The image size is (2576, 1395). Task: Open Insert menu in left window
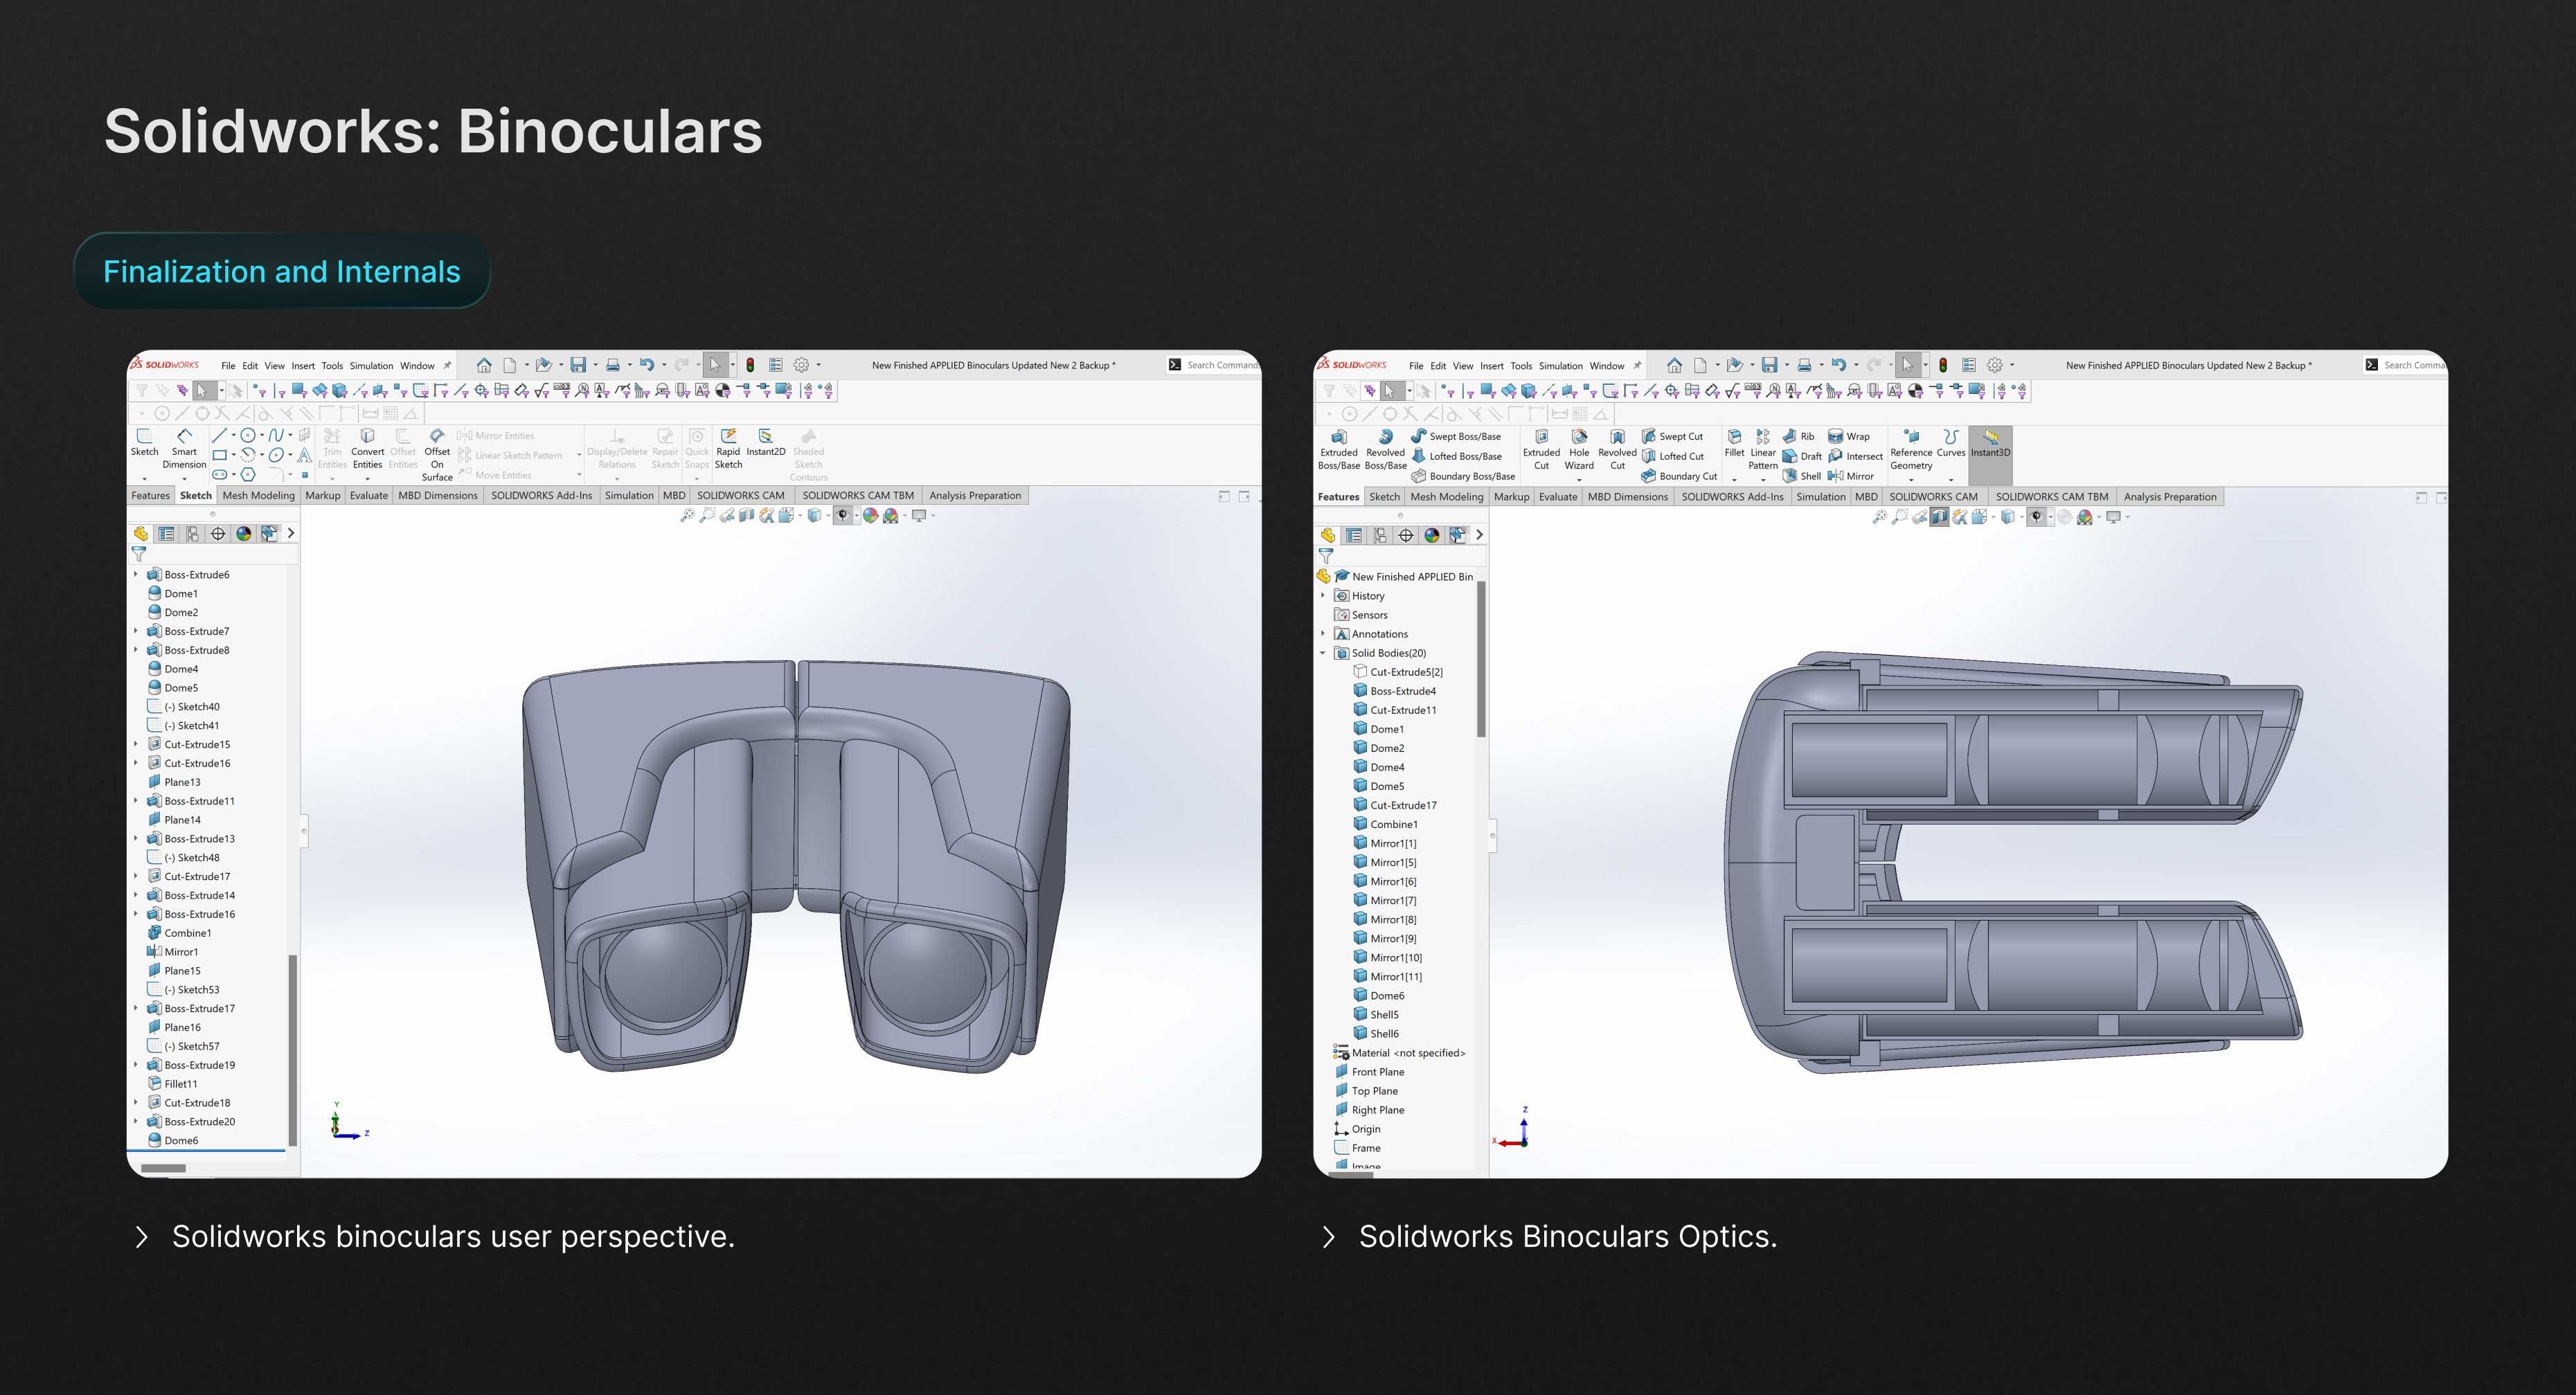[303, 366]
